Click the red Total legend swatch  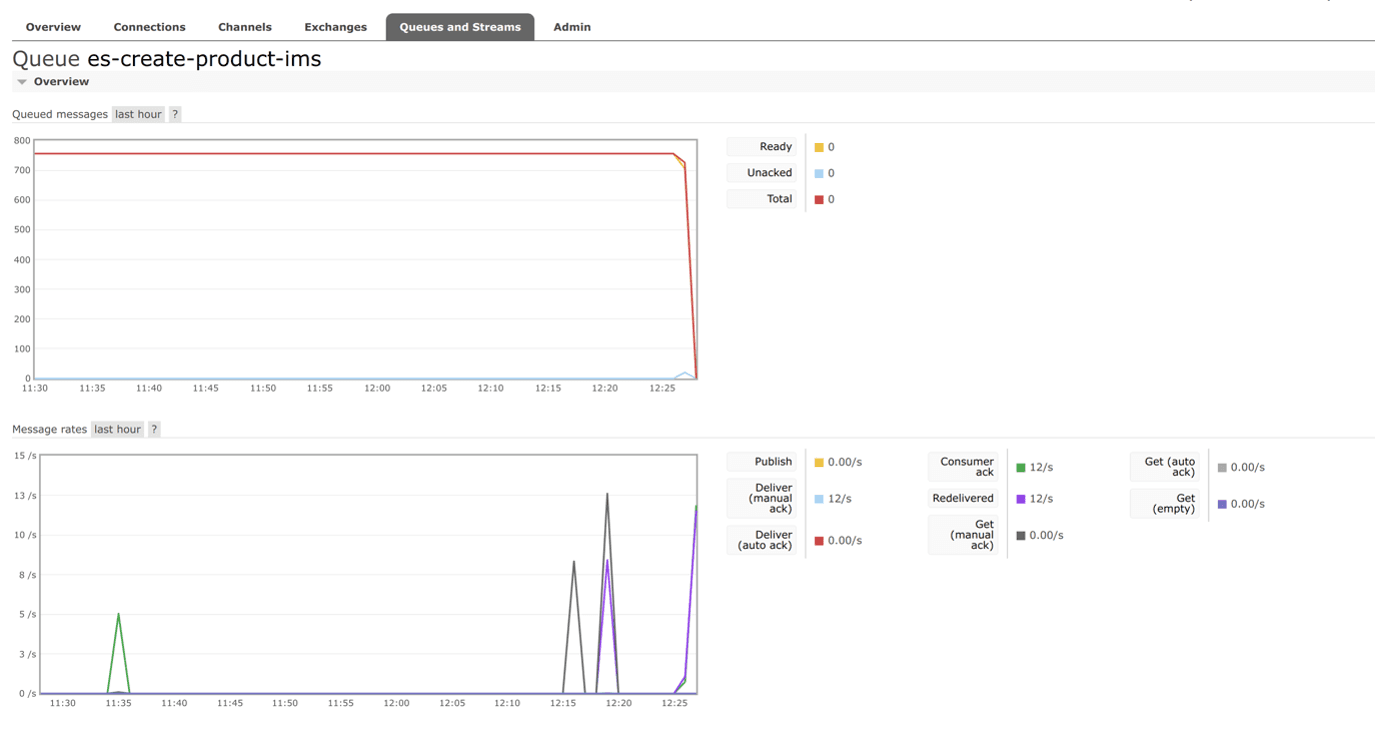819,200
